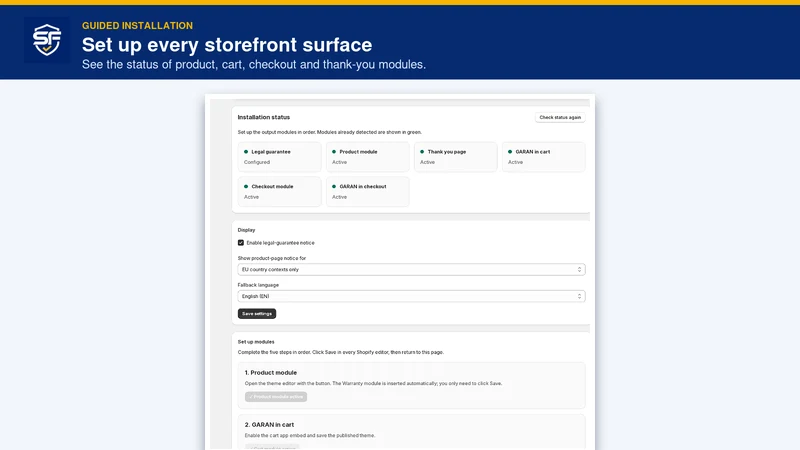This screenshot has width=800, height=450.
Task: Click the Product module active button
Action: [x=276, y=396]
